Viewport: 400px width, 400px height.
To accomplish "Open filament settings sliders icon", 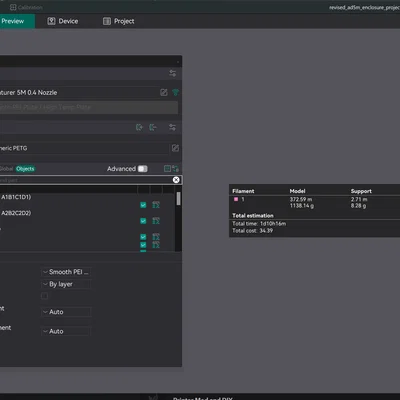I will point(172,127).
